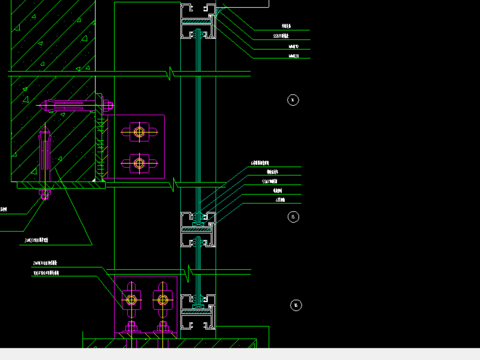480x360 pixels.
Task: Select the hatched concrete block at top left
Action: [53, 35]
